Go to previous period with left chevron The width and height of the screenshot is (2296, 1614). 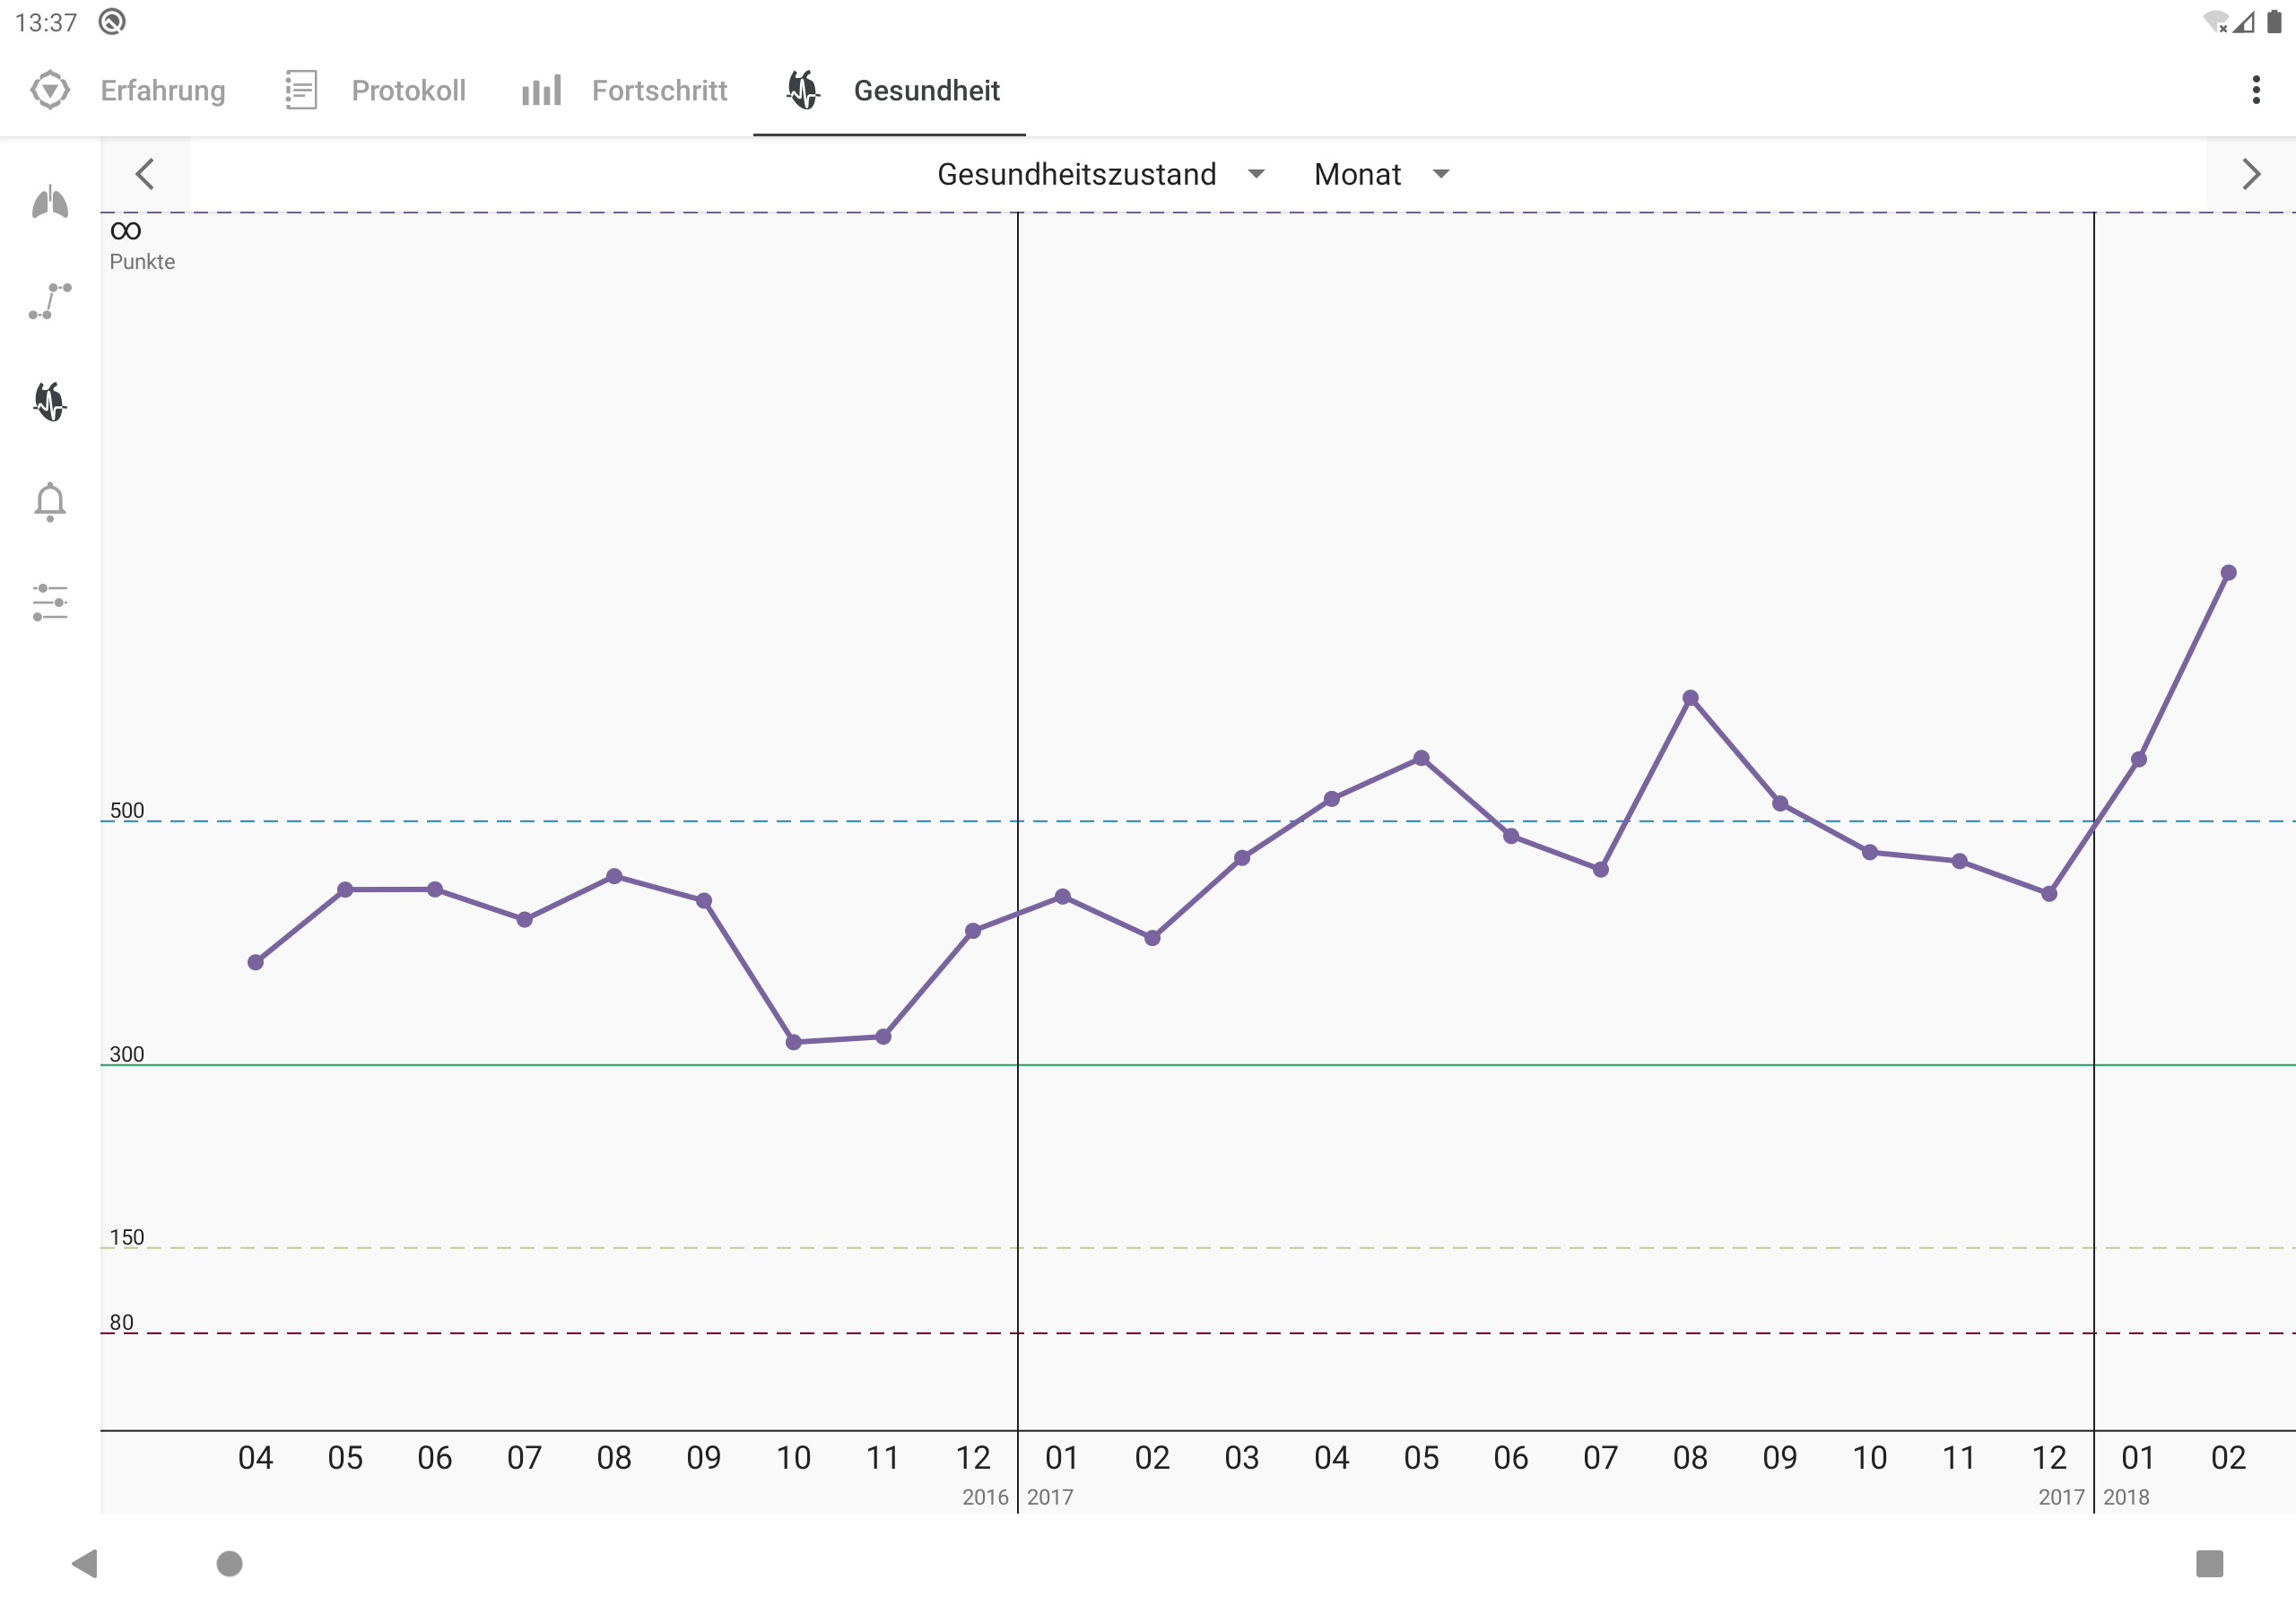click(x=145, y=174)
